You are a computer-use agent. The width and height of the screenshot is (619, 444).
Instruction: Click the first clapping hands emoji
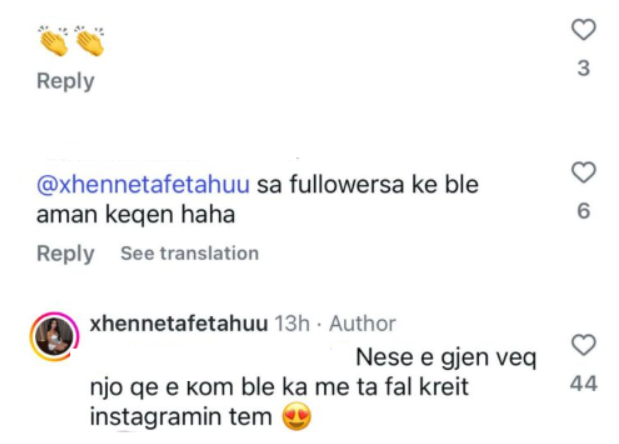[x=53, y=41]
